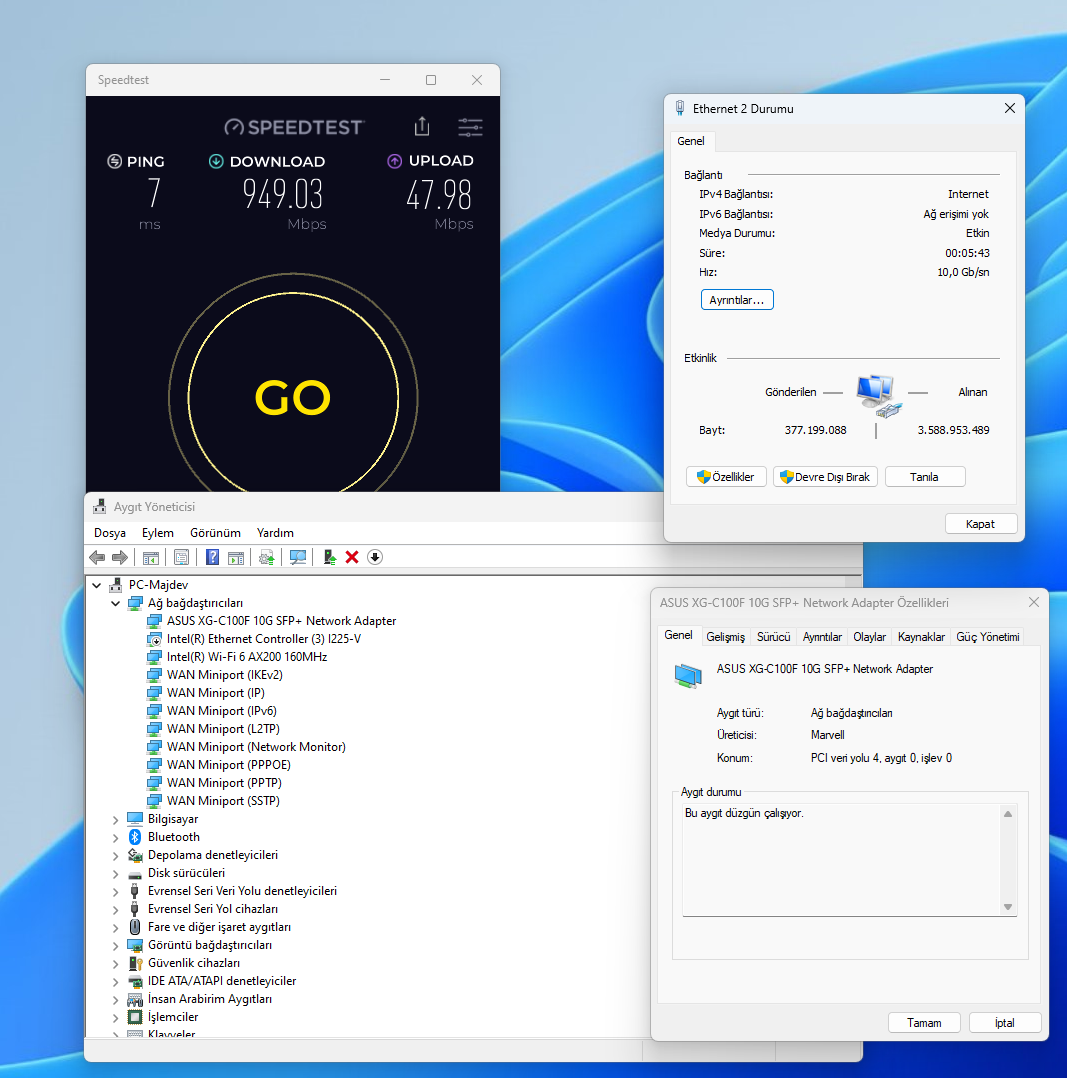Click the UPLOAD arrow icon in Speedtest
Viewport: 1067px width, 1078px height.
[395, 161]
